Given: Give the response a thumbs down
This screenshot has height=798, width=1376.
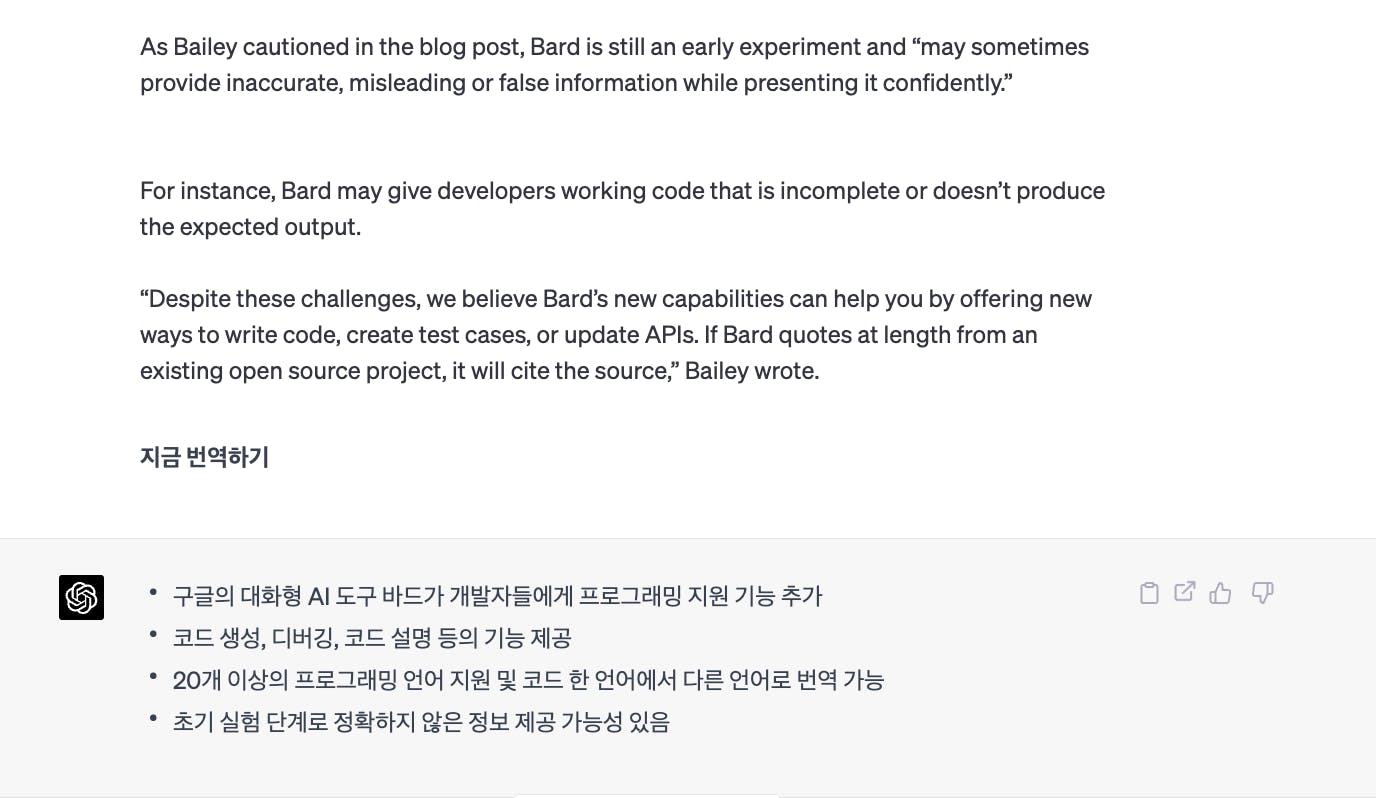Looking at the screenshot, I should tap(1263, 593).
